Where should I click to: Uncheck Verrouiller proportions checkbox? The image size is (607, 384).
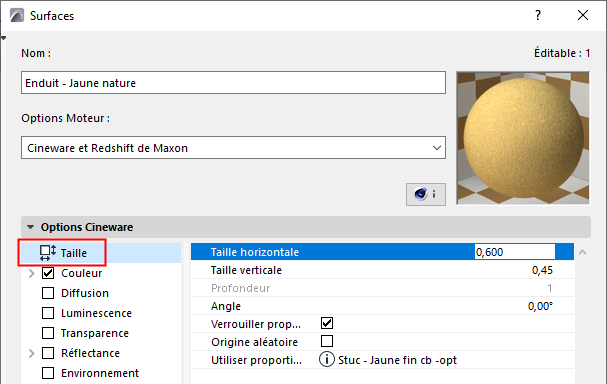327,323
